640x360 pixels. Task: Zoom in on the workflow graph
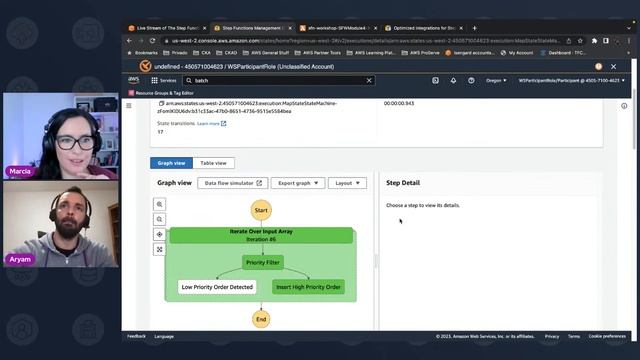(160, 204)
